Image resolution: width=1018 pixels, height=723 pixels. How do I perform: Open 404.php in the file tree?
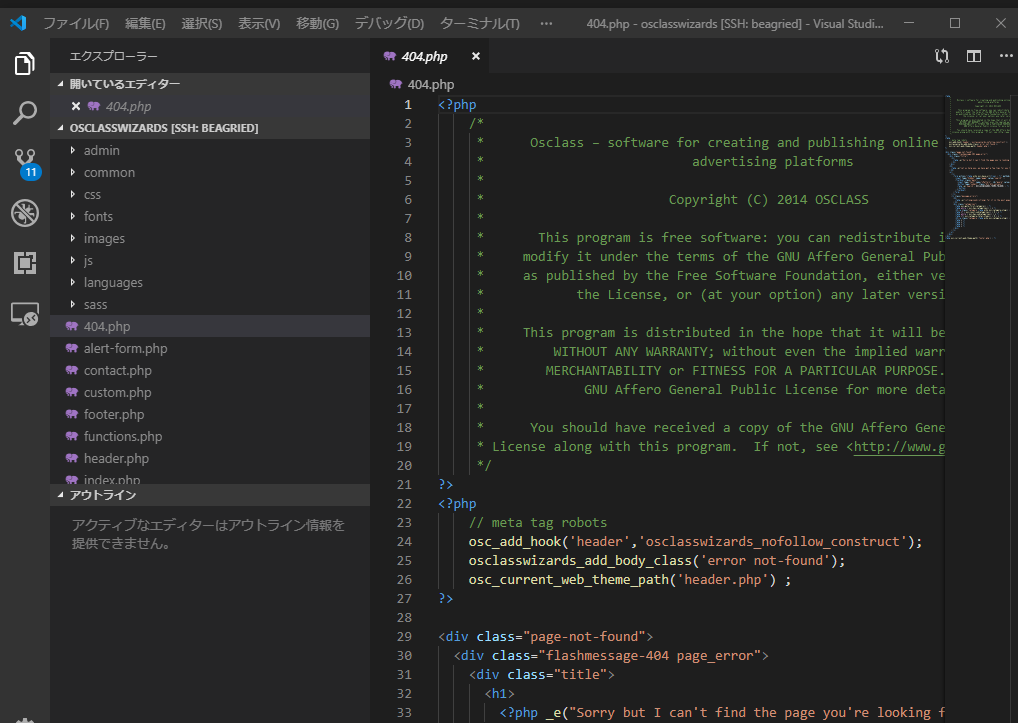210,326
